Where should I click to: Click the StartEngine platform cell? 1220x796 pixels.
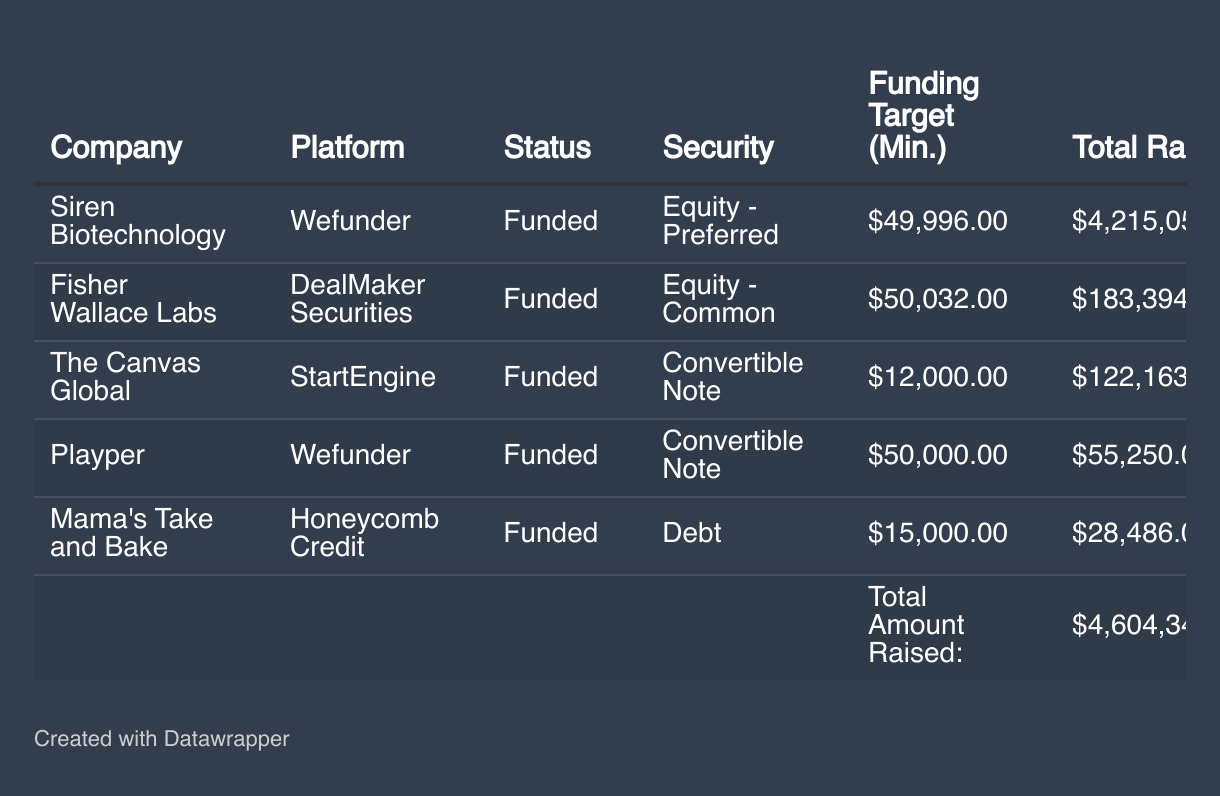pyautogui.click(x=362, y=377)
